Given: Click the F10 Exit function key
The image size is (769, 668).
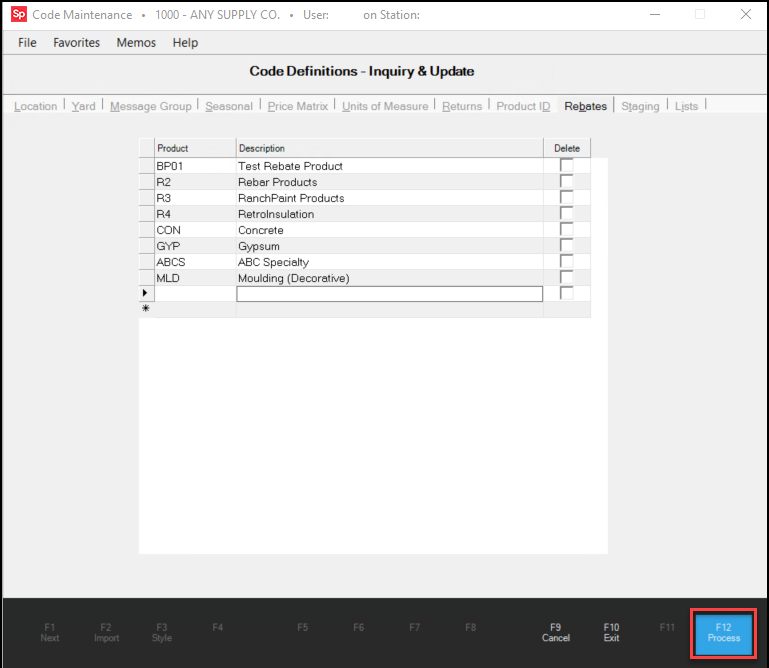Looking at the screenshot, I should (x=612, y=632).
